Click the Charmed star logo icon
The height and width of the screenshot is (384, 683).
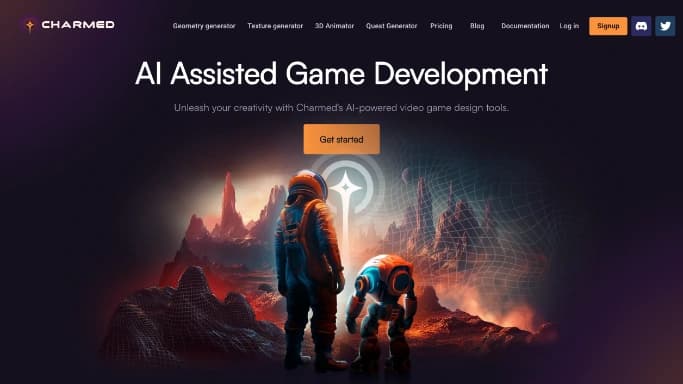[30, 25]
